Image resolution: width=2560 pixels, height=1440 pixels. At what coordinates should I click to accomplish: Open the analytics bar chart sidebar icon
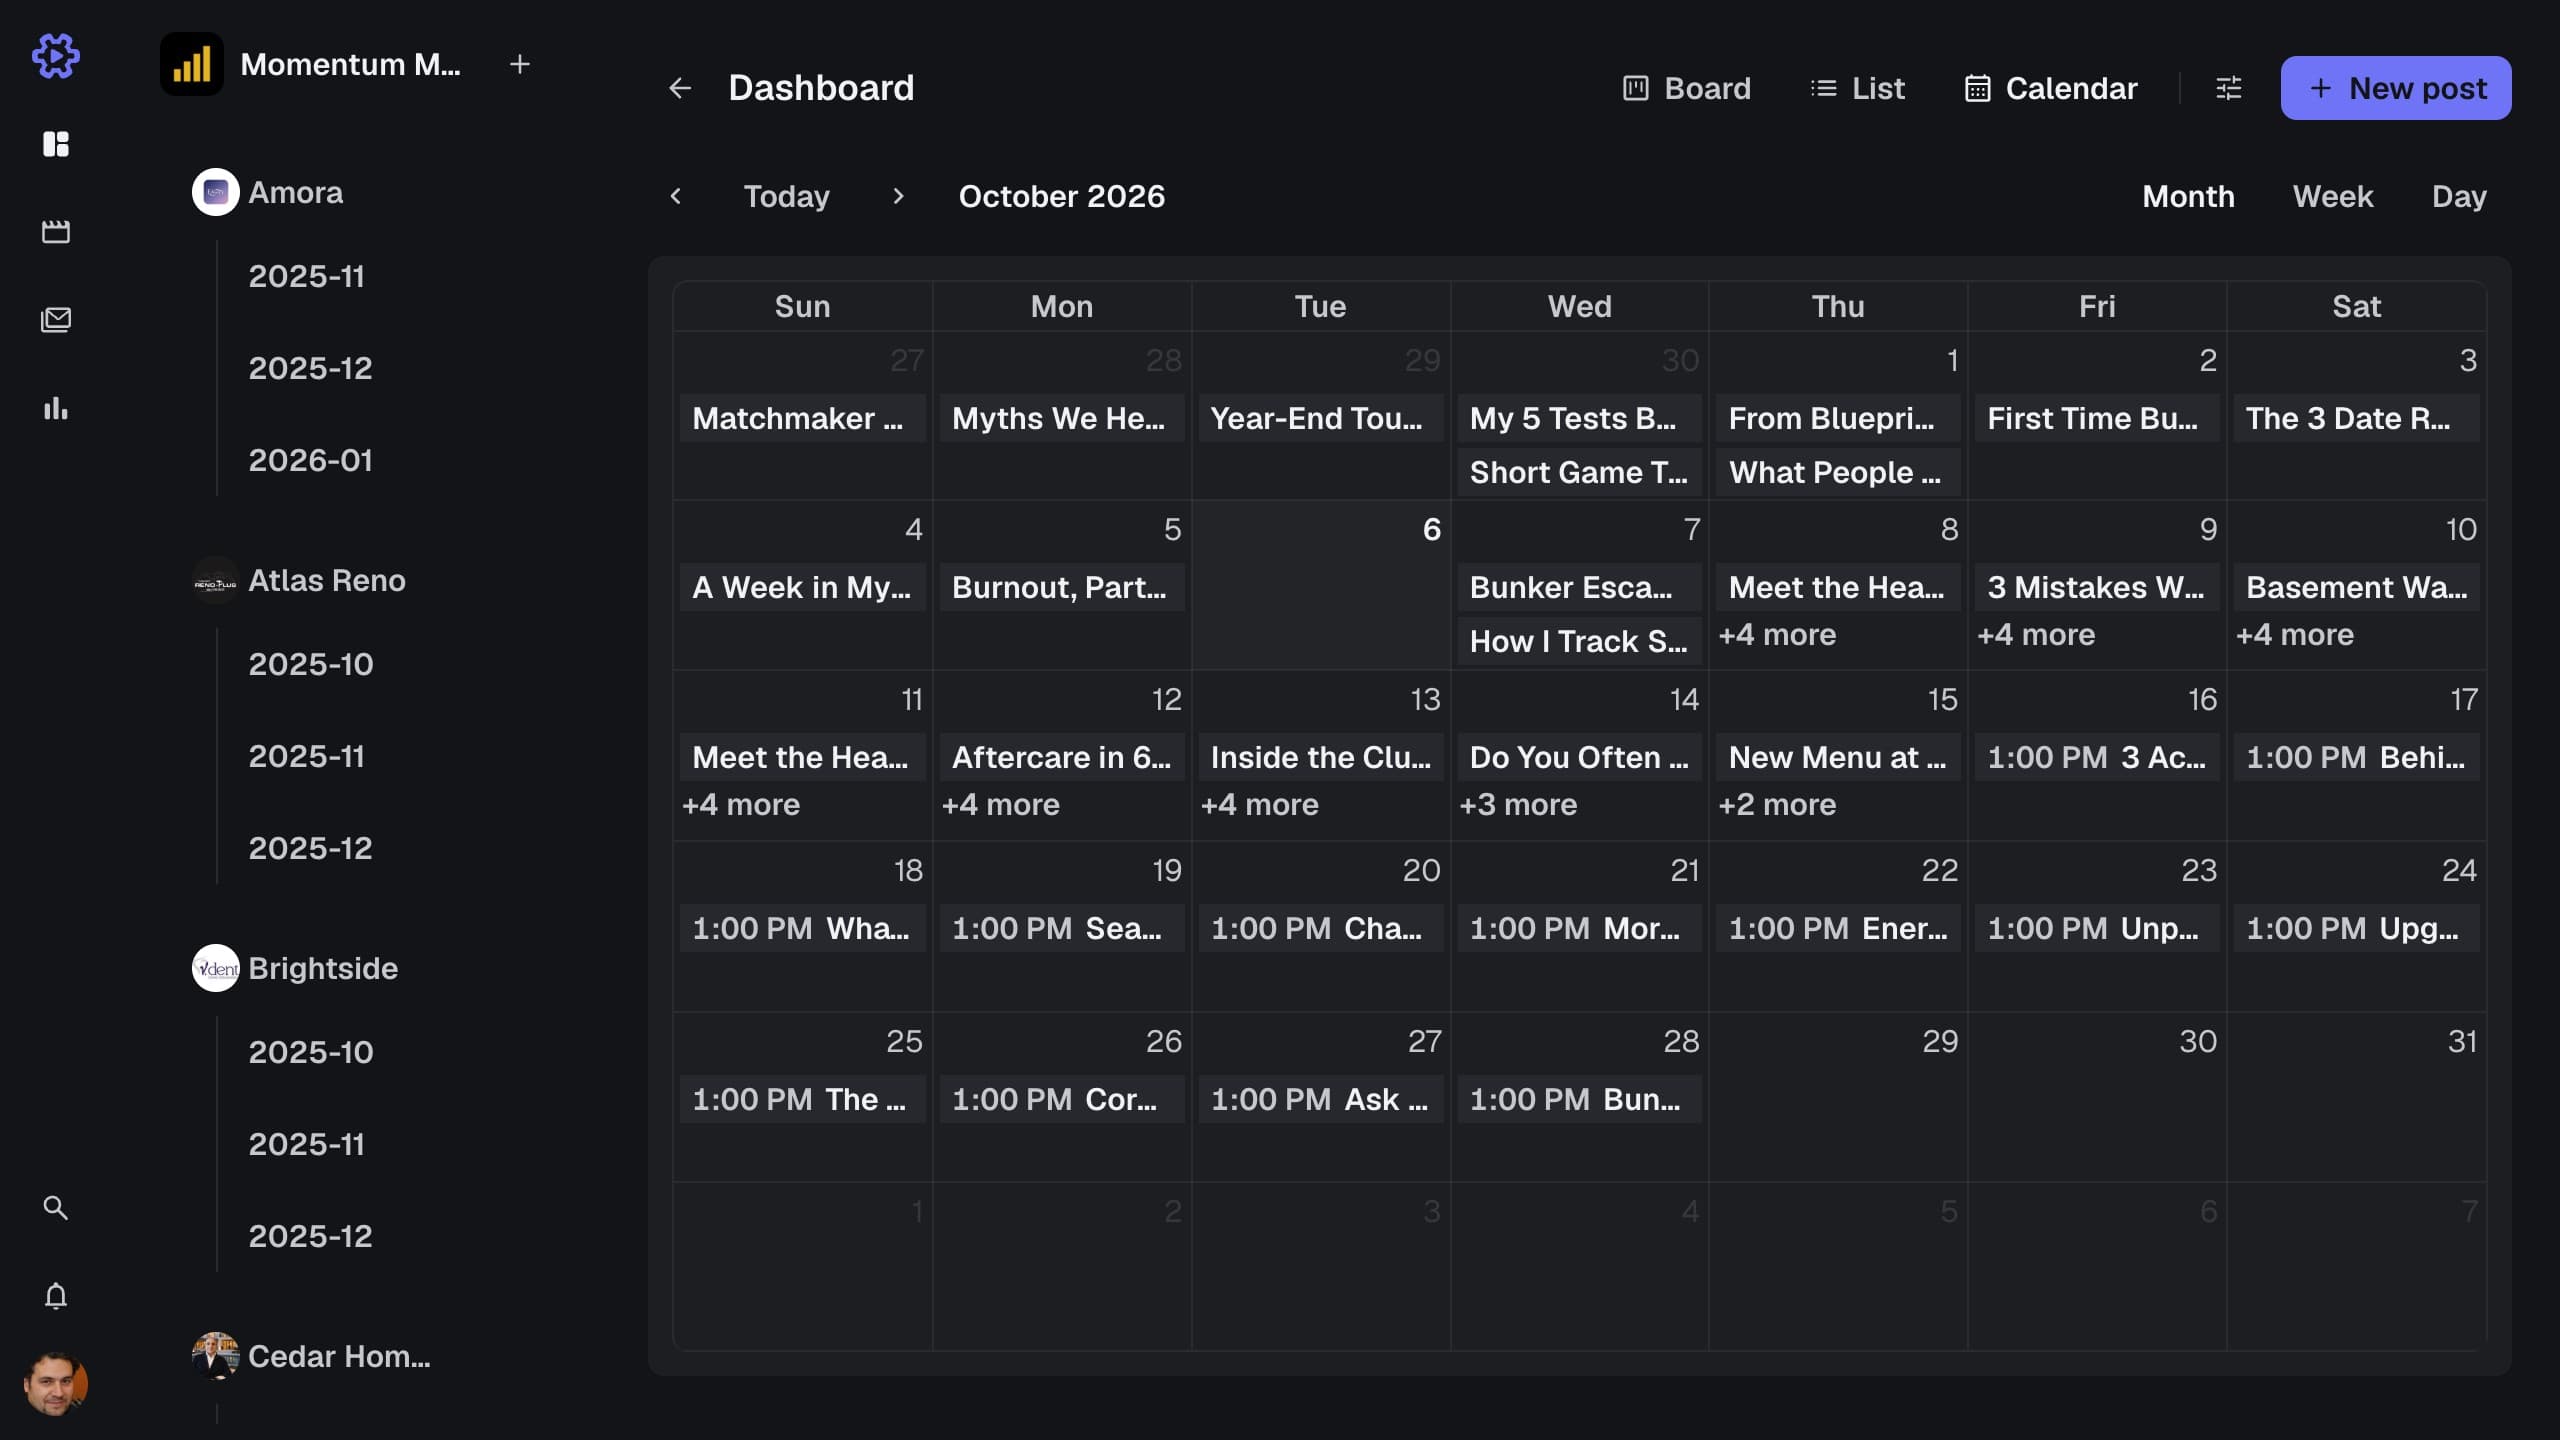tap(56, 408)
